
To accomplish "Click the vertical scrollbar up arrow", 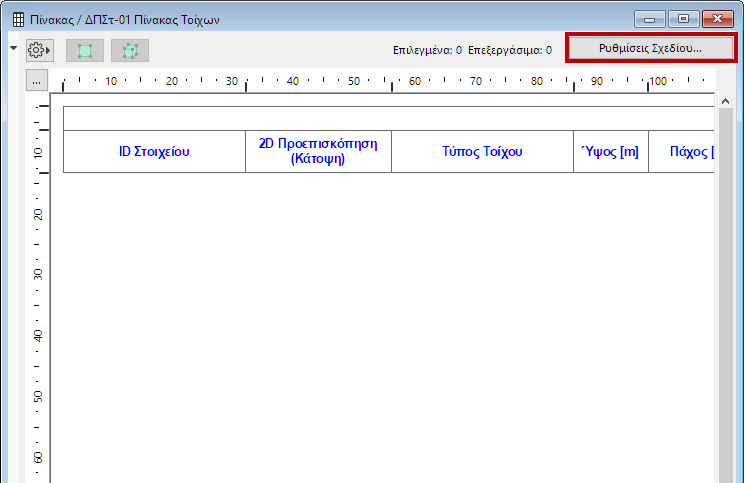I will [725, 101].
